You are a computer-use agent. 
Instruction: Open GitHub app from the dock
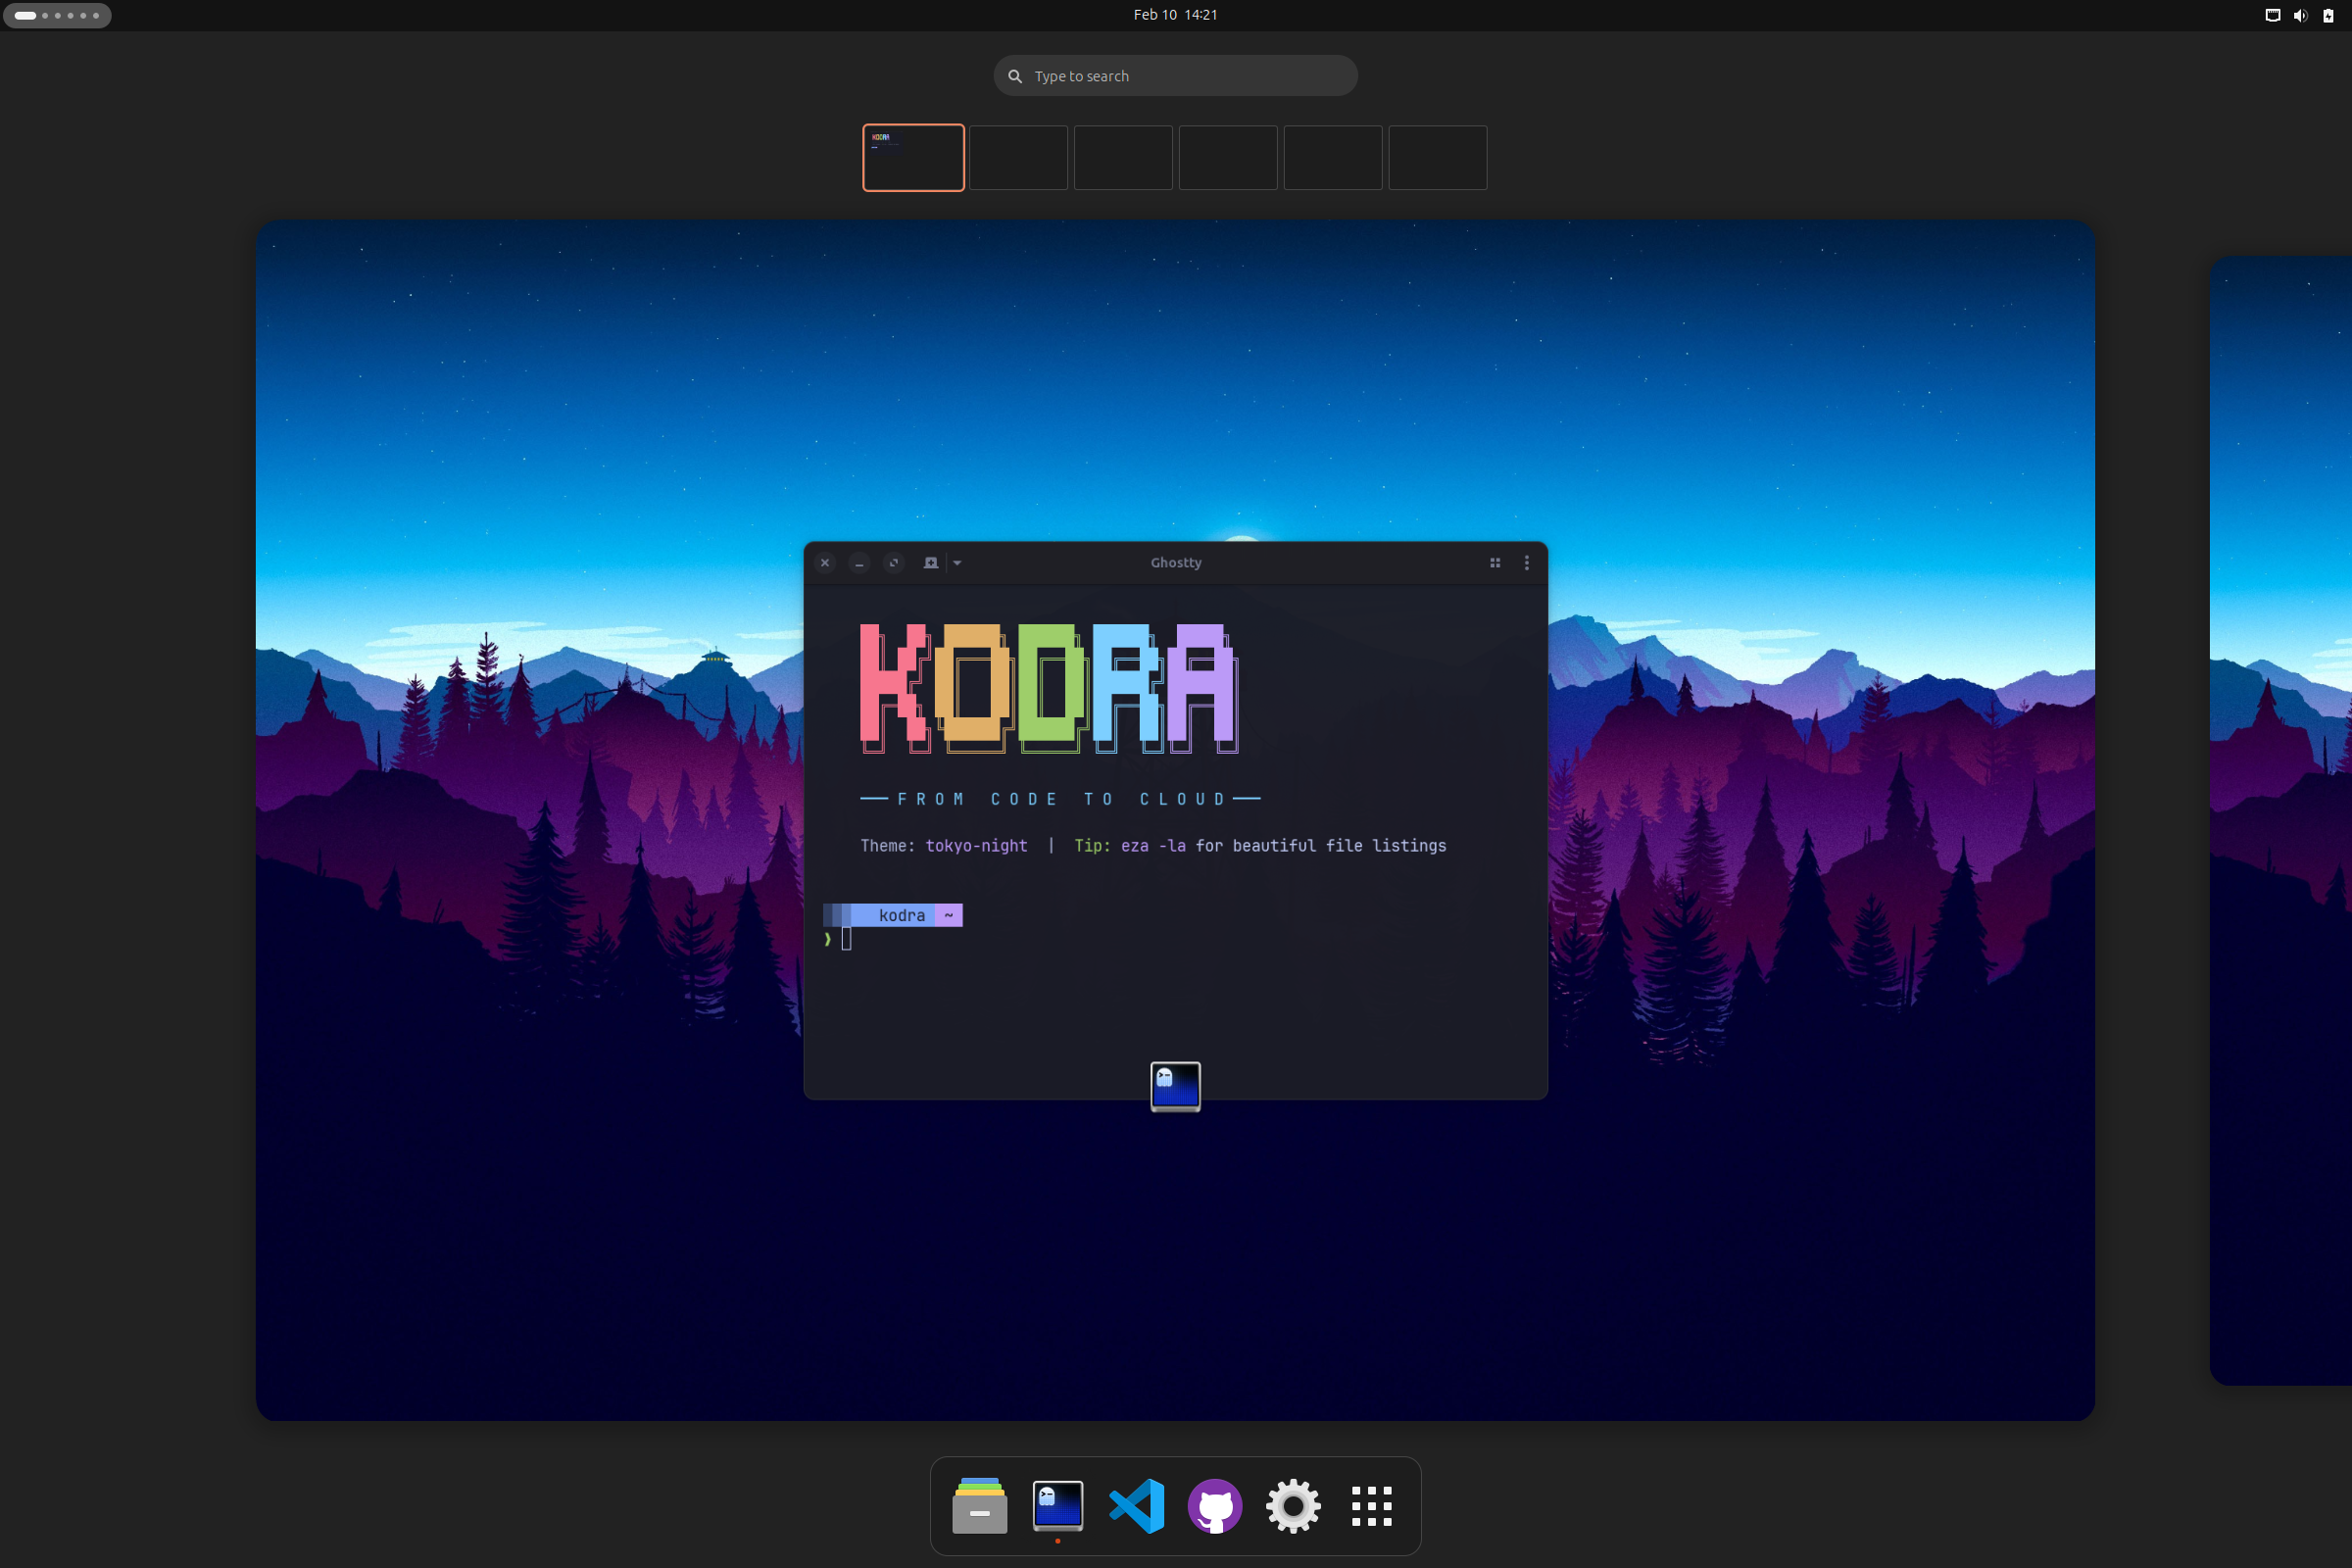point(1215,1506)
